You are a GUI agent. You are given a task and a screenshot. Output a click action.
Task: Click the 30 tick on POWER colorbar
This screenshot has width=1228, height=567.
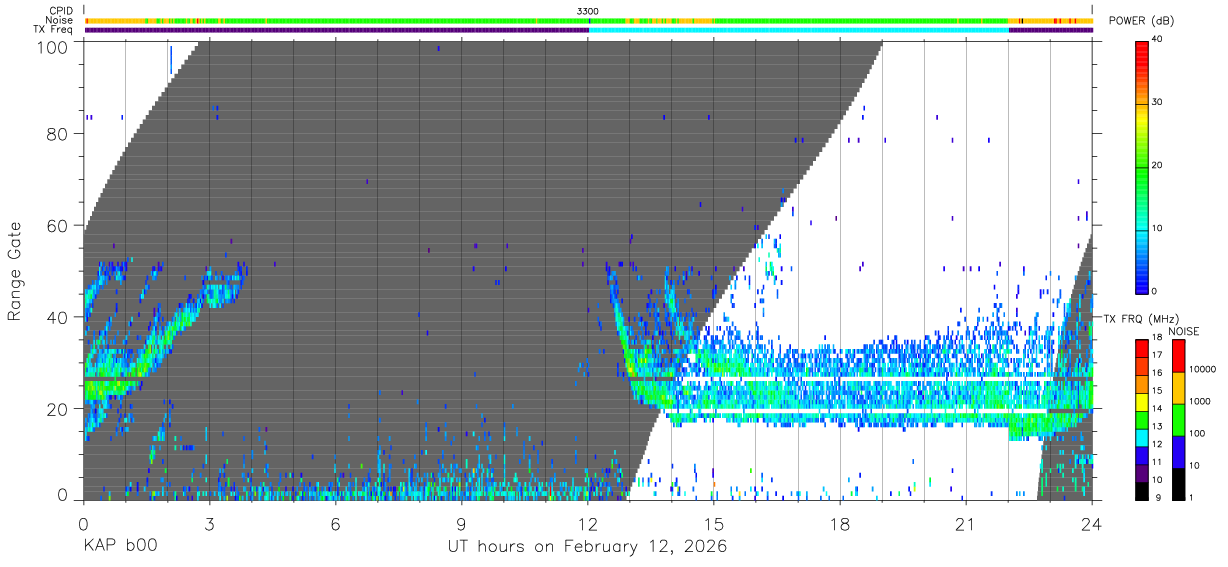pyautogui.click(x=1158, y=103)
